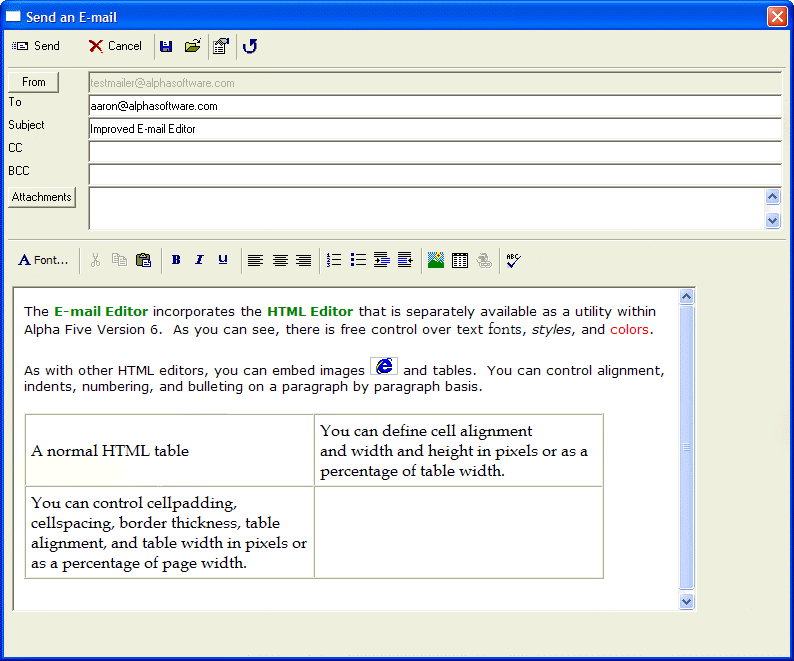Click the blue refresh arrow icon
Viewport: 794px width, 661px height.
[x=250, y=46]
